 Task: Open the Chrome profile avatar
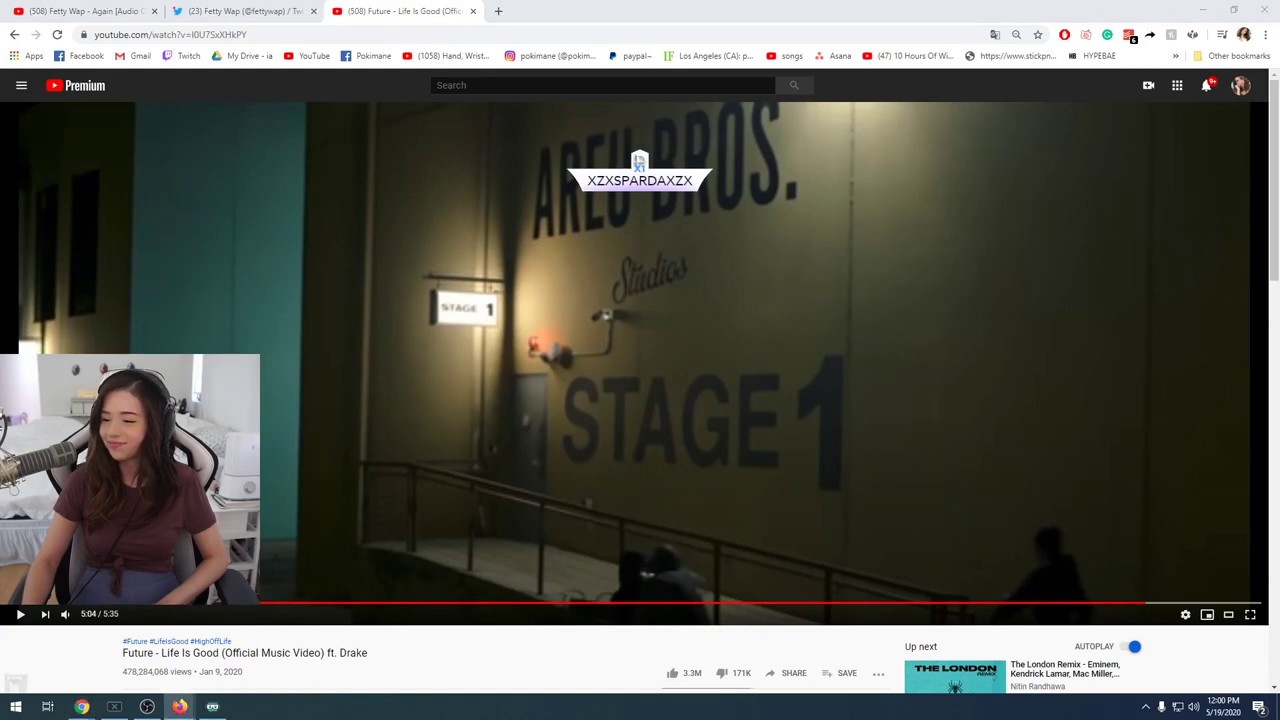[x=1243, y=35]
